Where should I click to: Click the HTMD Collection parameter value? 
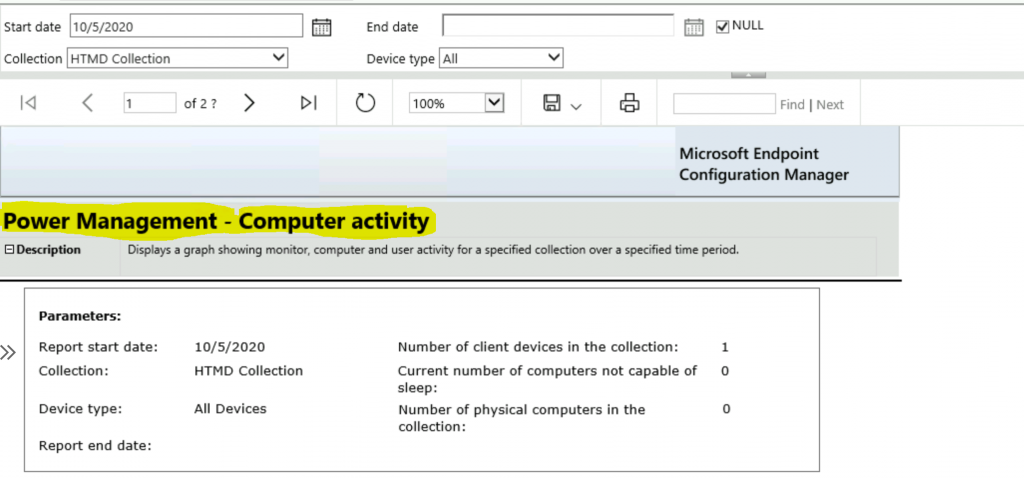point(249,371)
